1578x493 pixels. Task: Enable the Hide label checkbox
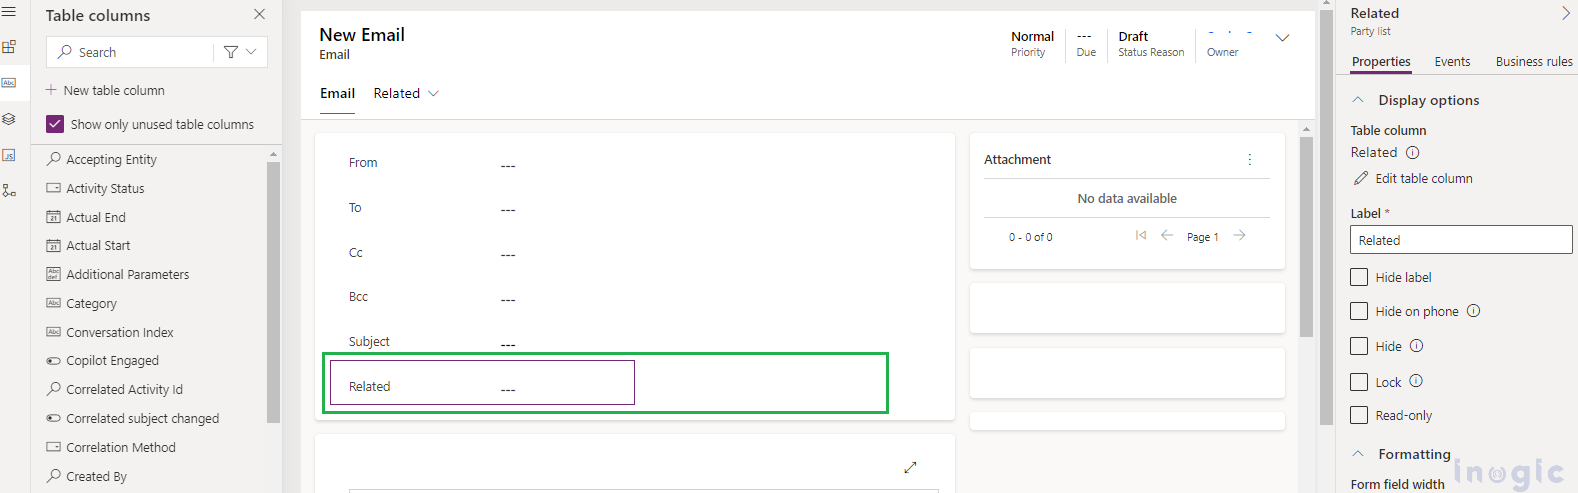click(1359, 277)
